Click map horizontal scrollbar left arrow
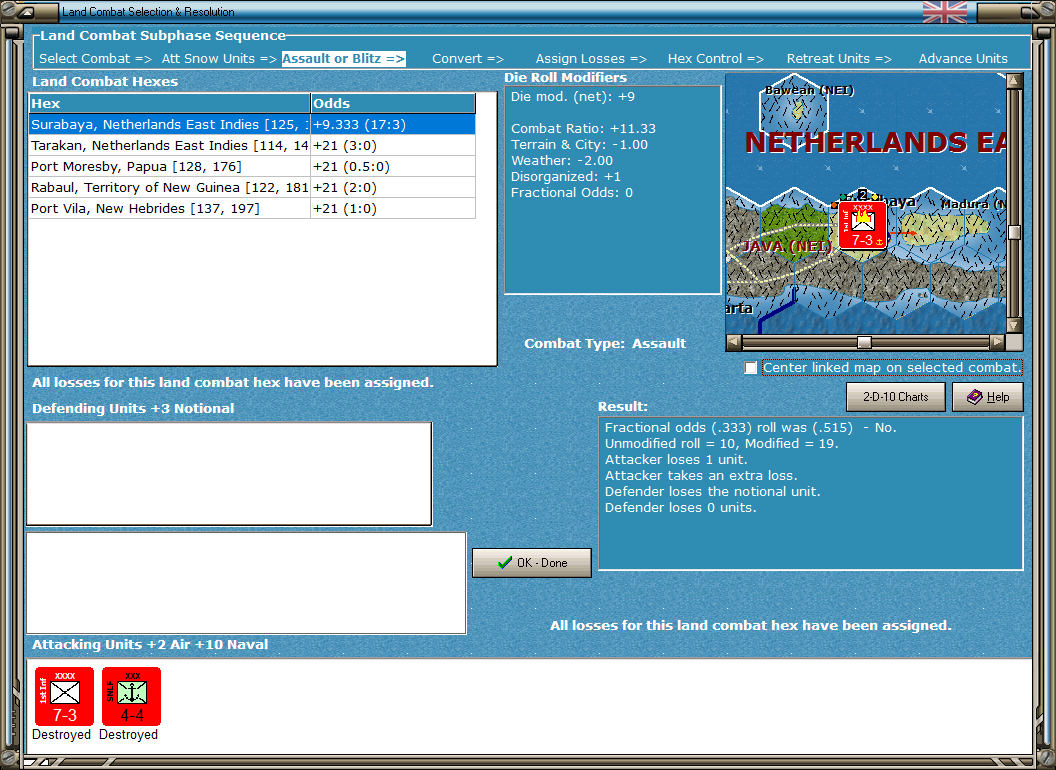The height and width of the screenshot is (770, 1056). pyautogui.click(x=734, y=342)
